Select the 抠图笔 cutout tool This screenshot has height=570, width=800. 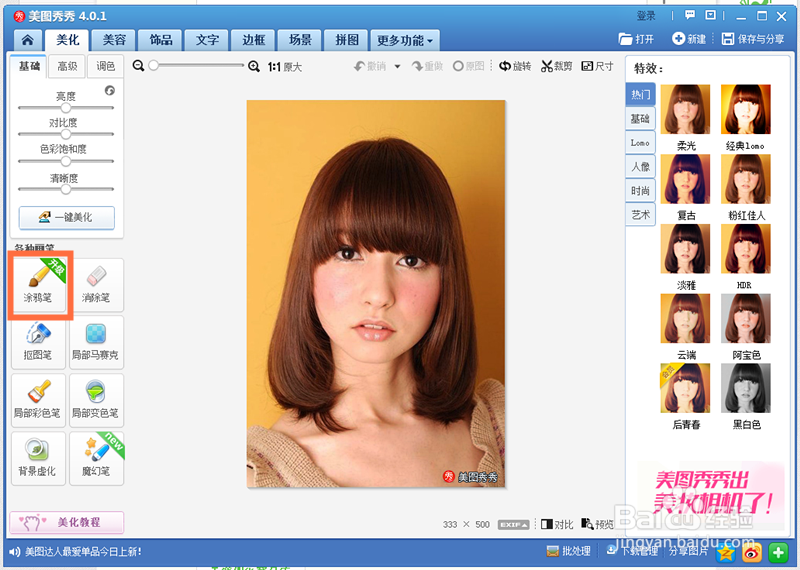pyautogui.click(x=39, y=342)
